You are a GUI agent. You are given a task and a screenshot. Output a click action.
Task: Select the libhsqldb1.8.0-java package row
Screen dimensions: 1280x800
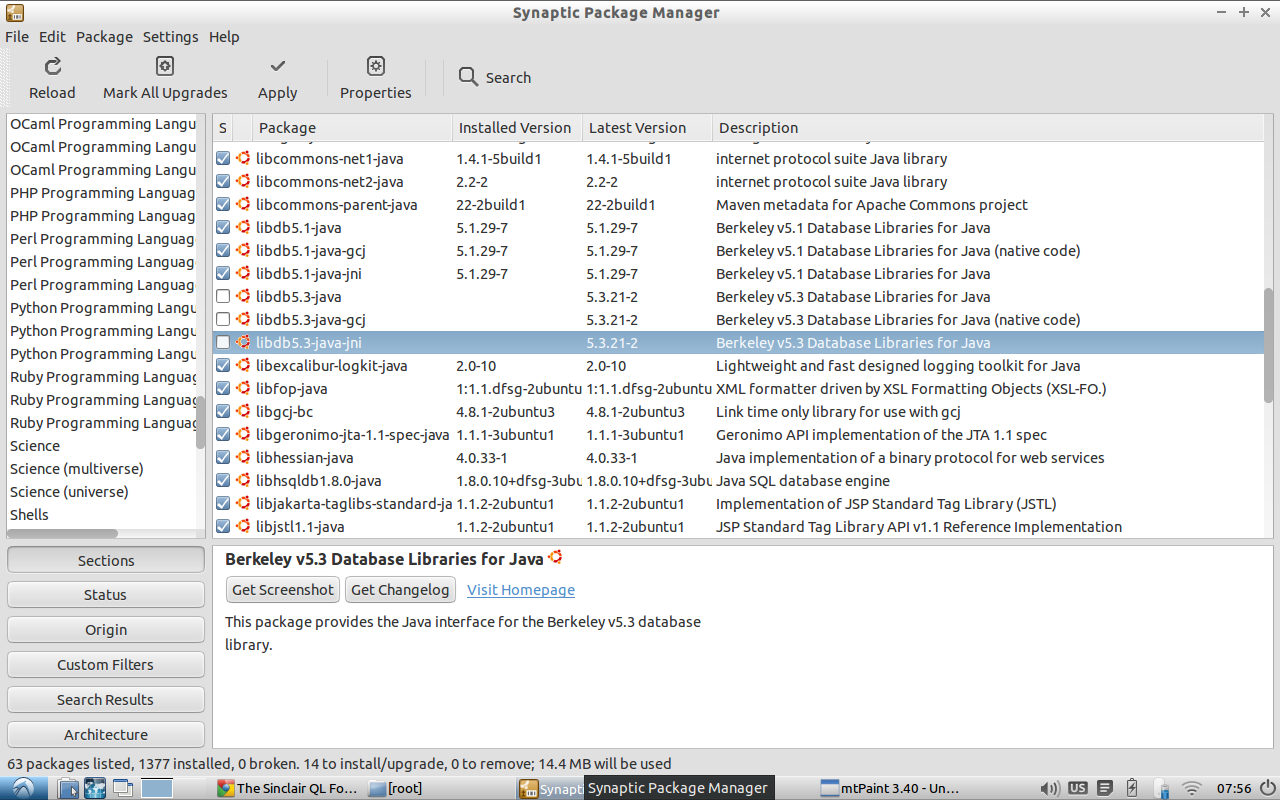[x=738, y=480]
